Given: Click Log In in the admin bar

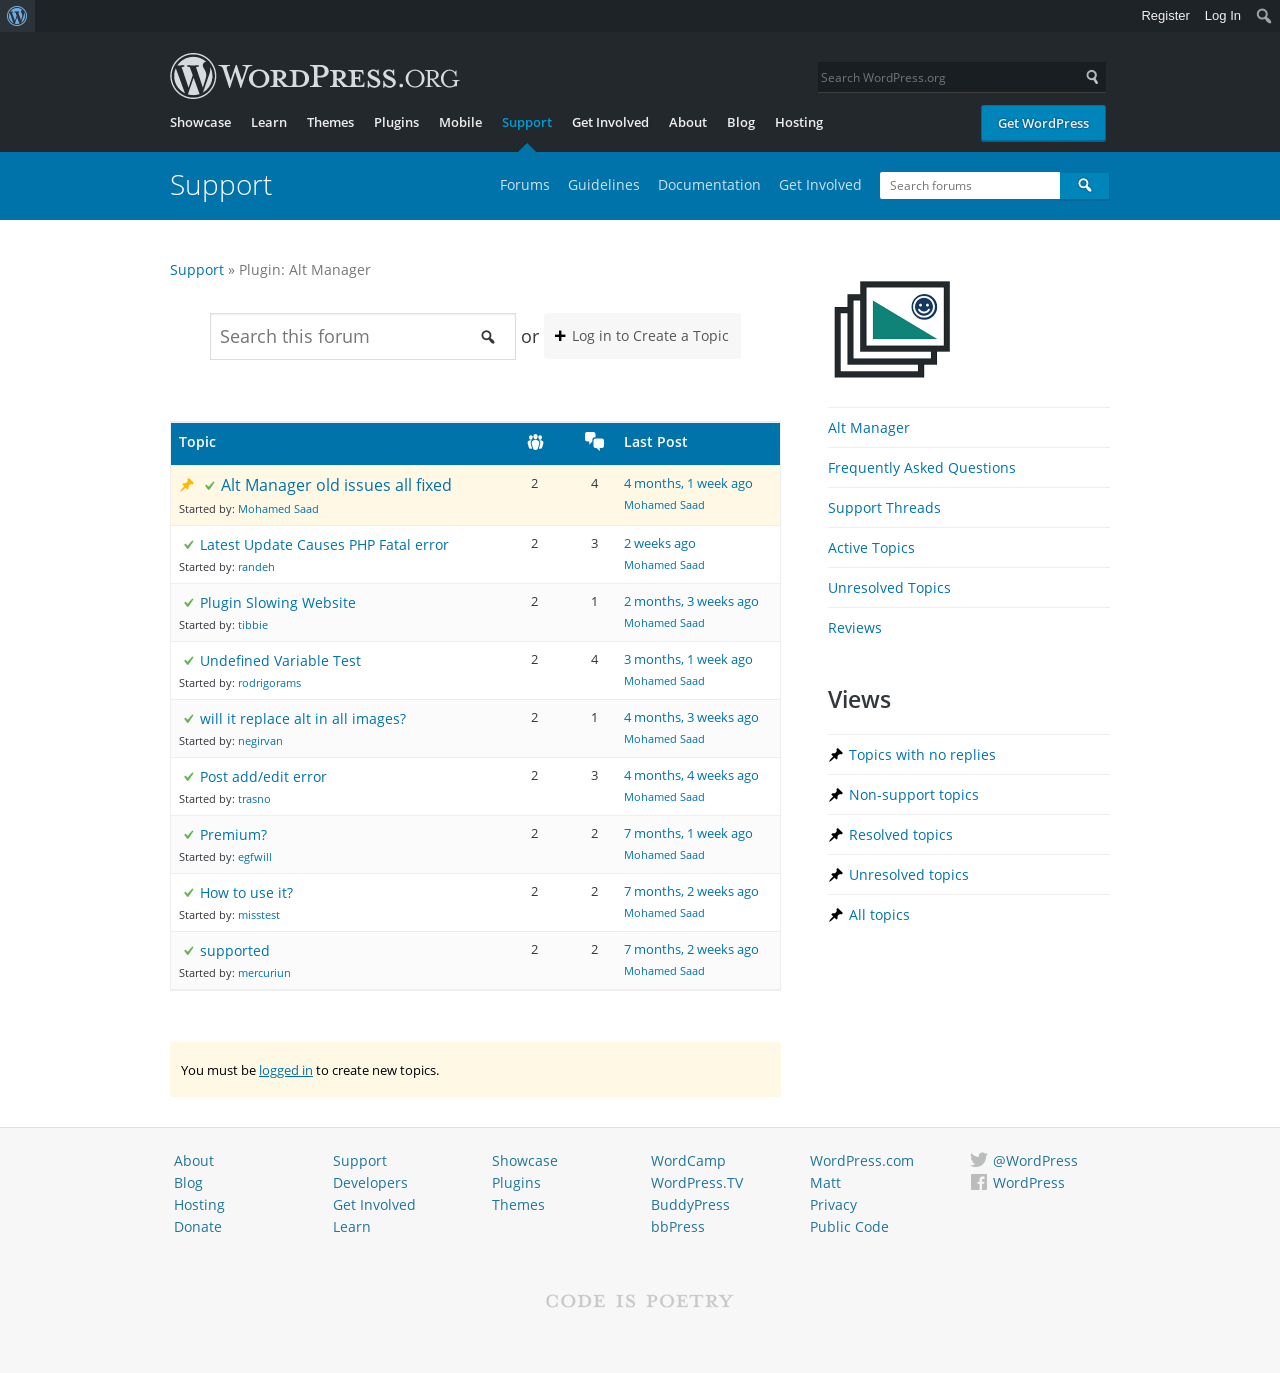Looking at the screenshot, I should coord(1222,16).
